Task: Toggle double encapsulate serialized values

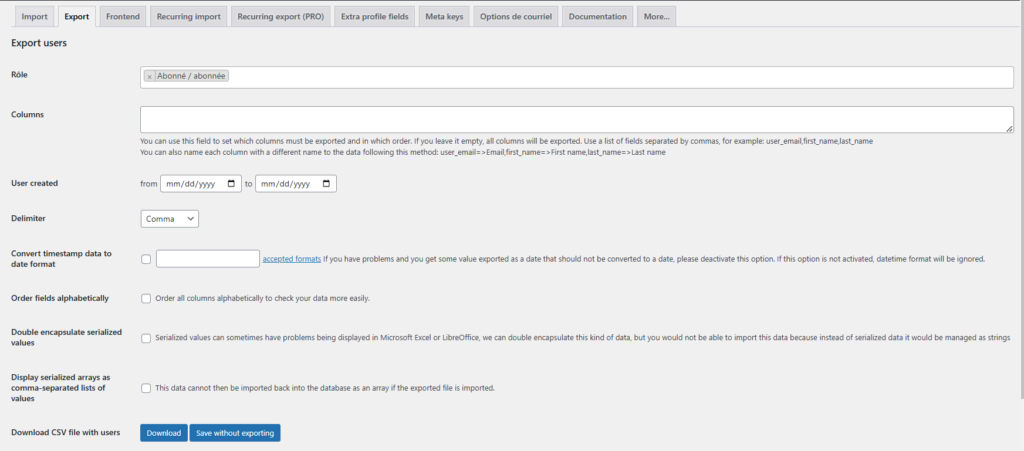Action: (x=147, y=338)
